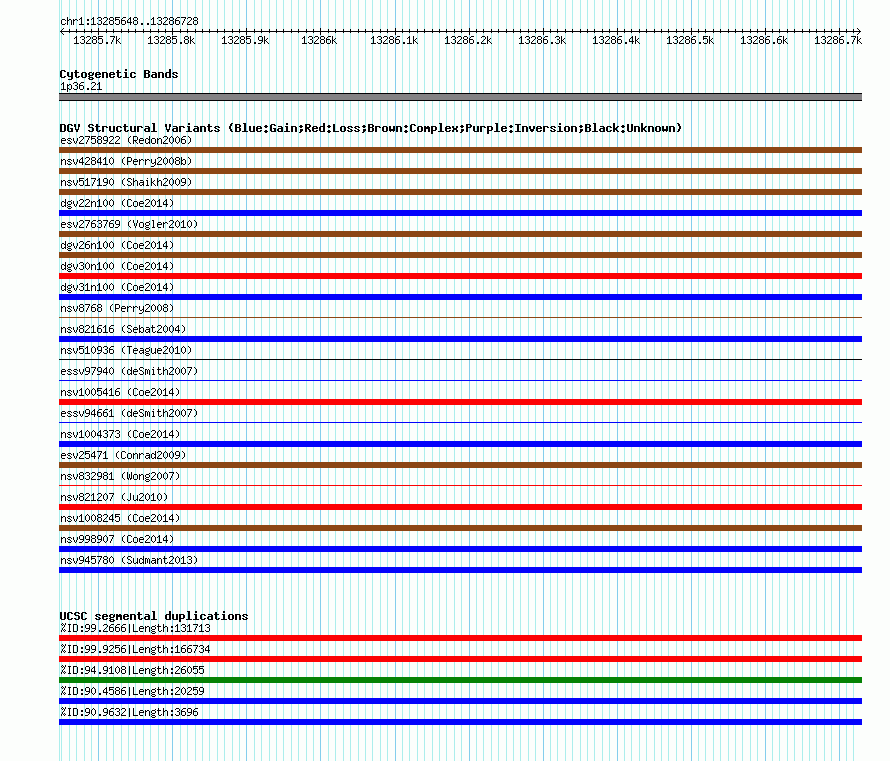
Task: Click the 1p36.21 band label
Action: pyautogui.click(x=81, y=86)
